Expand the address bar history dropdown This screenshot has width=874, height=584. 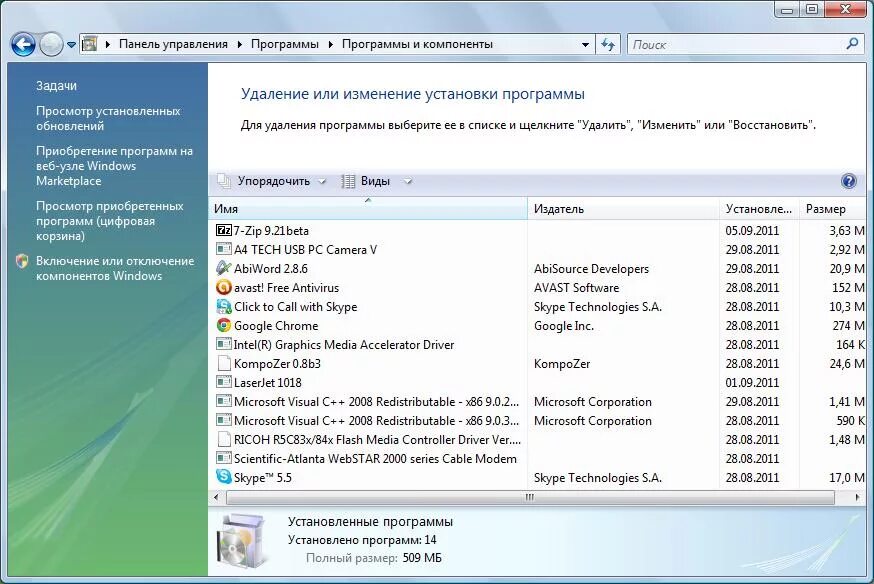click(587, 44)
